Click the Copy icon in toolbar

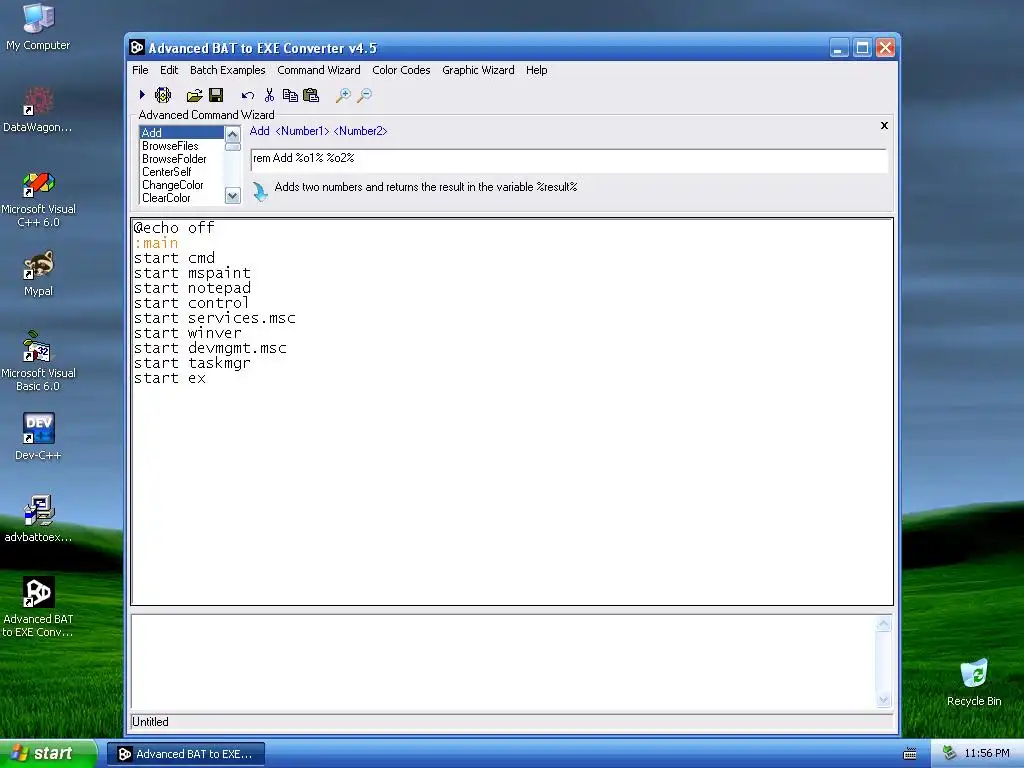(x=290, y=95)
